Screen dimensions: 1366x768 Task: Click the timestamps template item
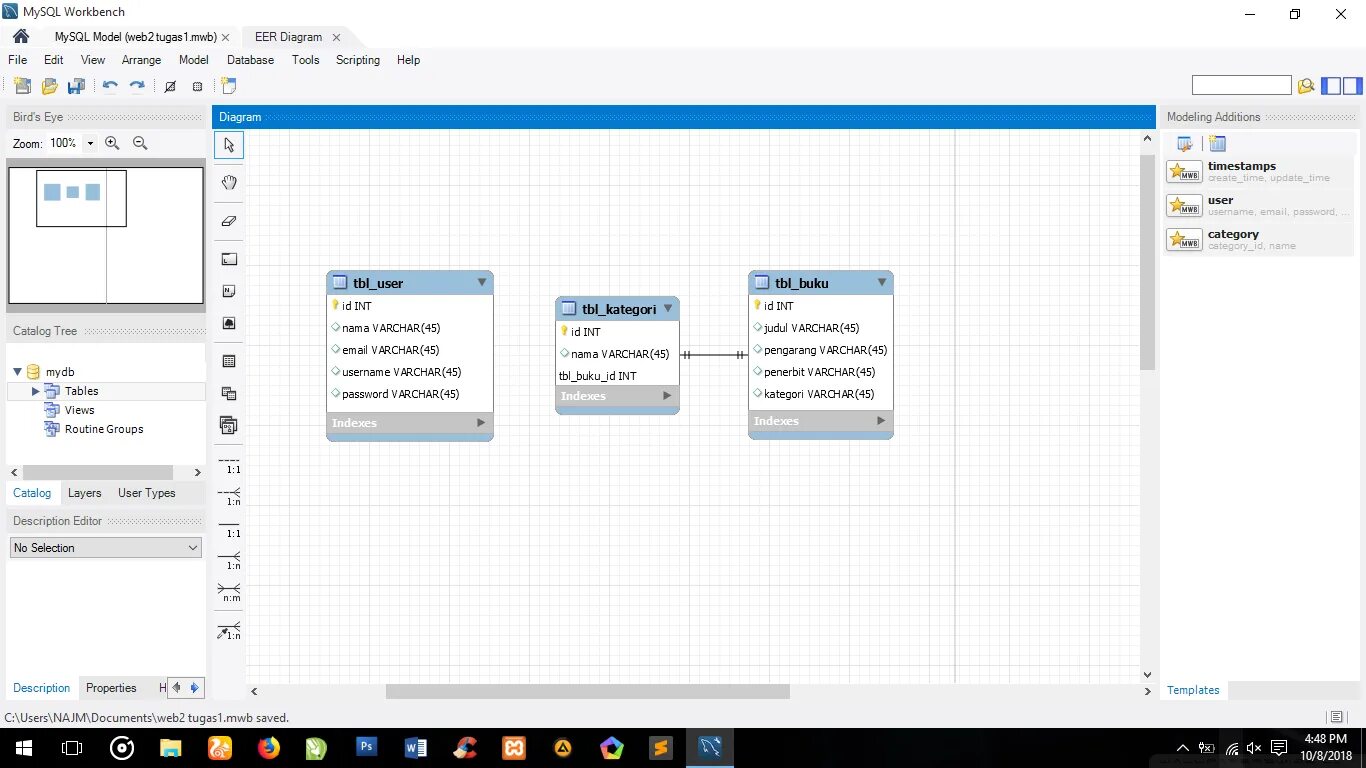[x=1259, y=171]
